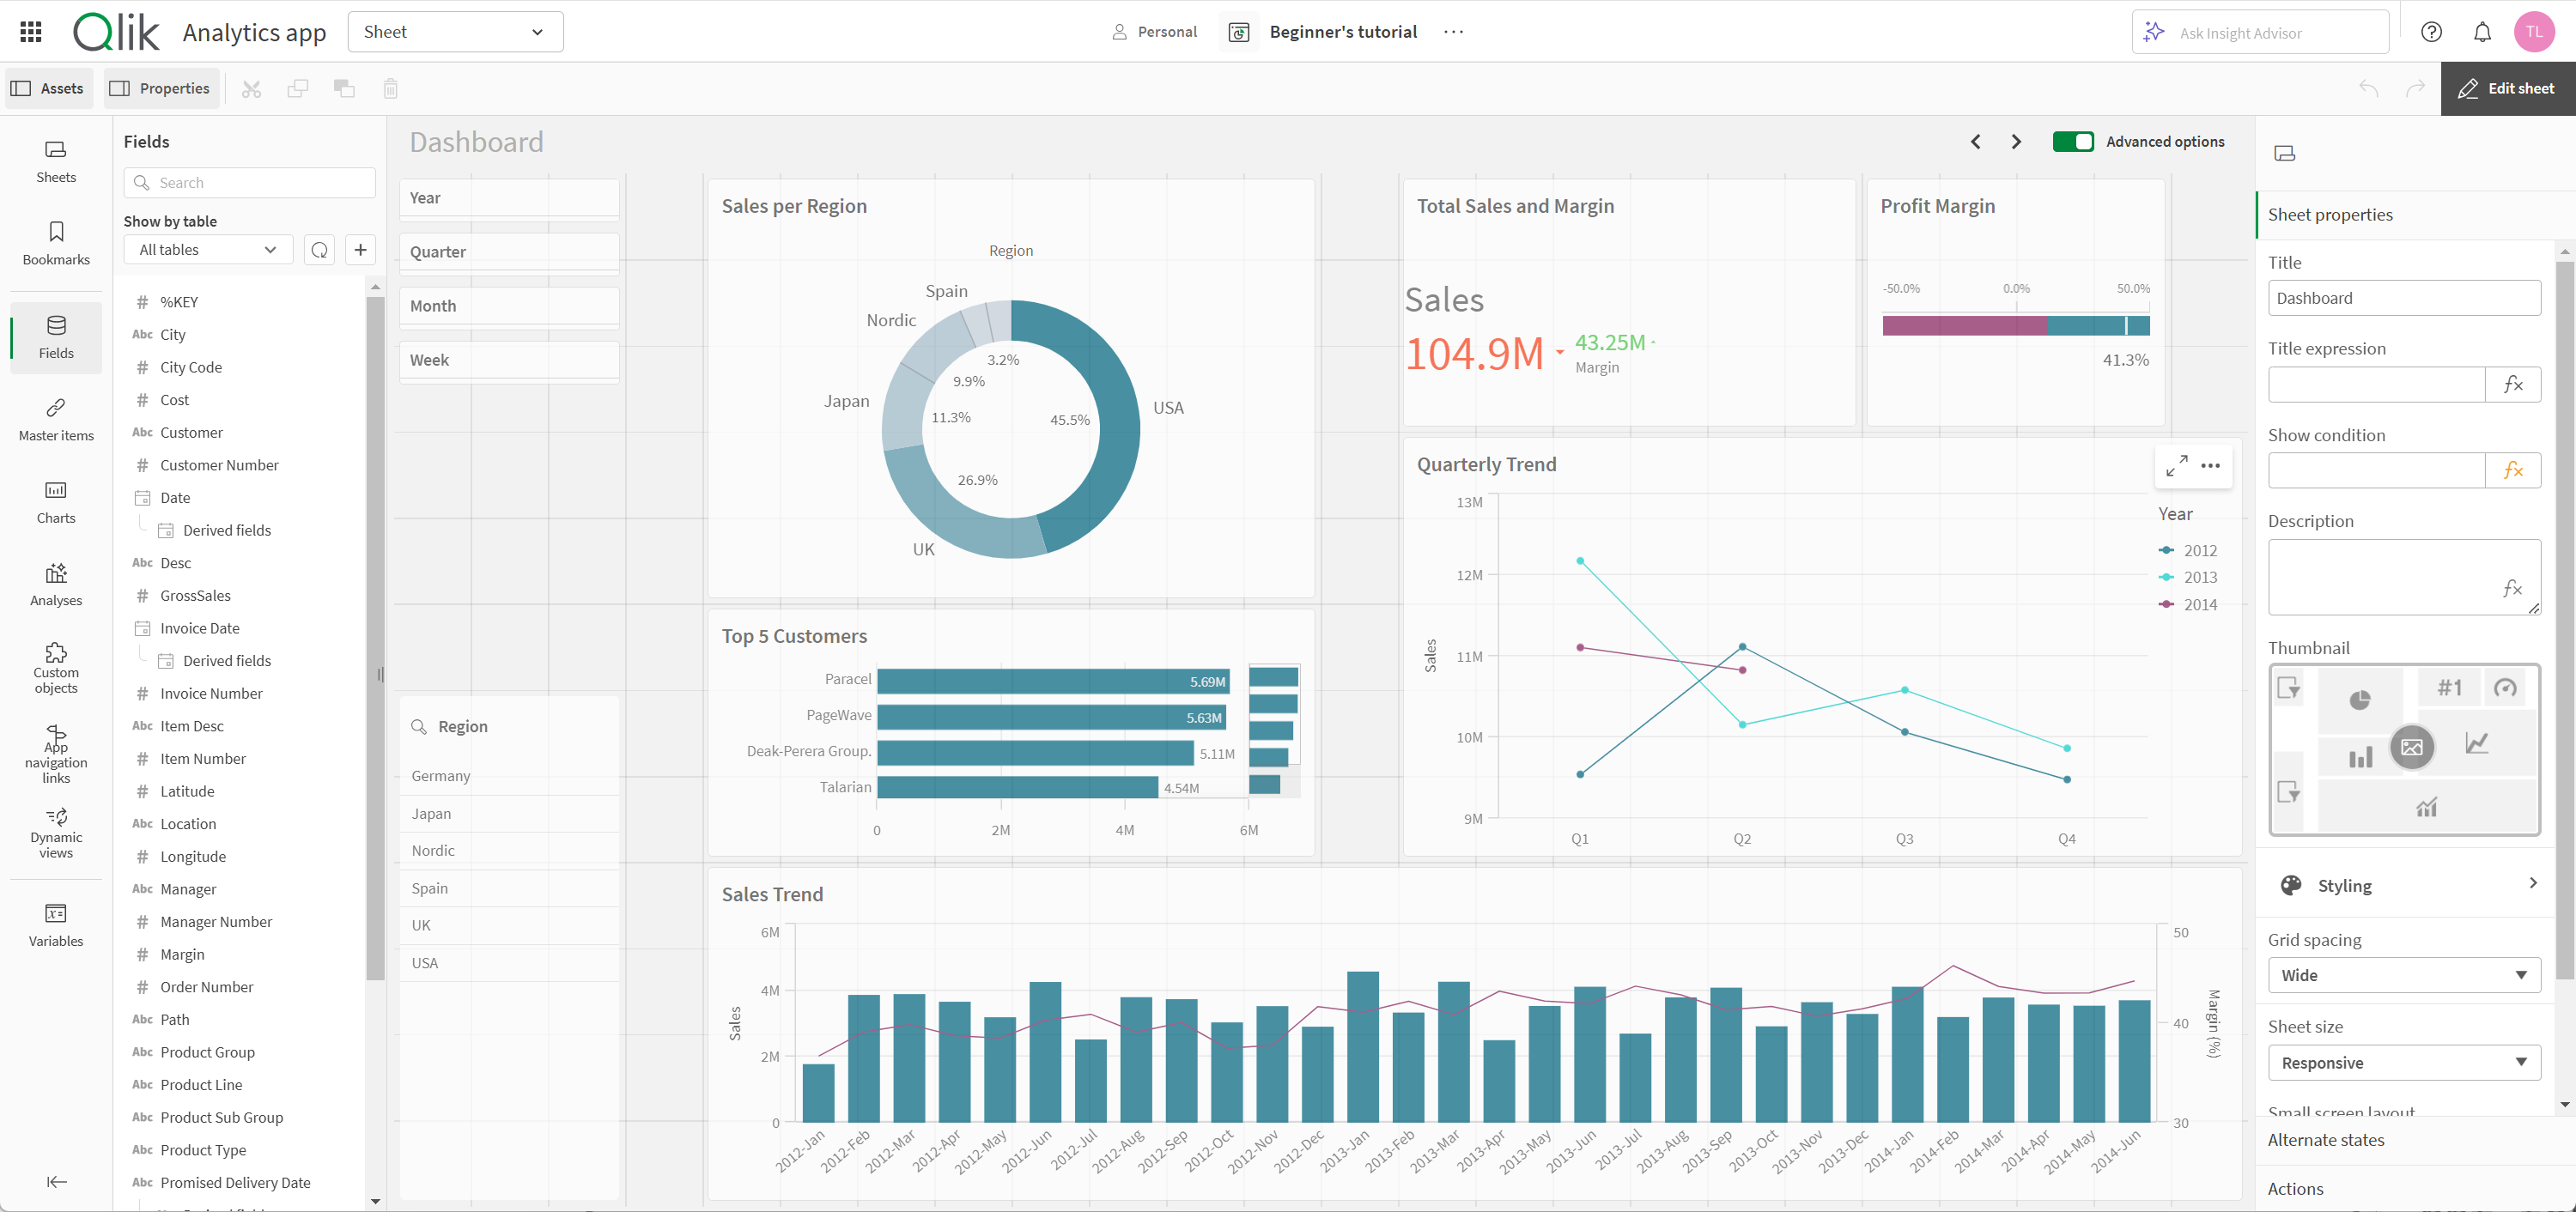Open Ask Insight Advisor input
This screenshot has width=2576, height=1212.
[2259, 31]
